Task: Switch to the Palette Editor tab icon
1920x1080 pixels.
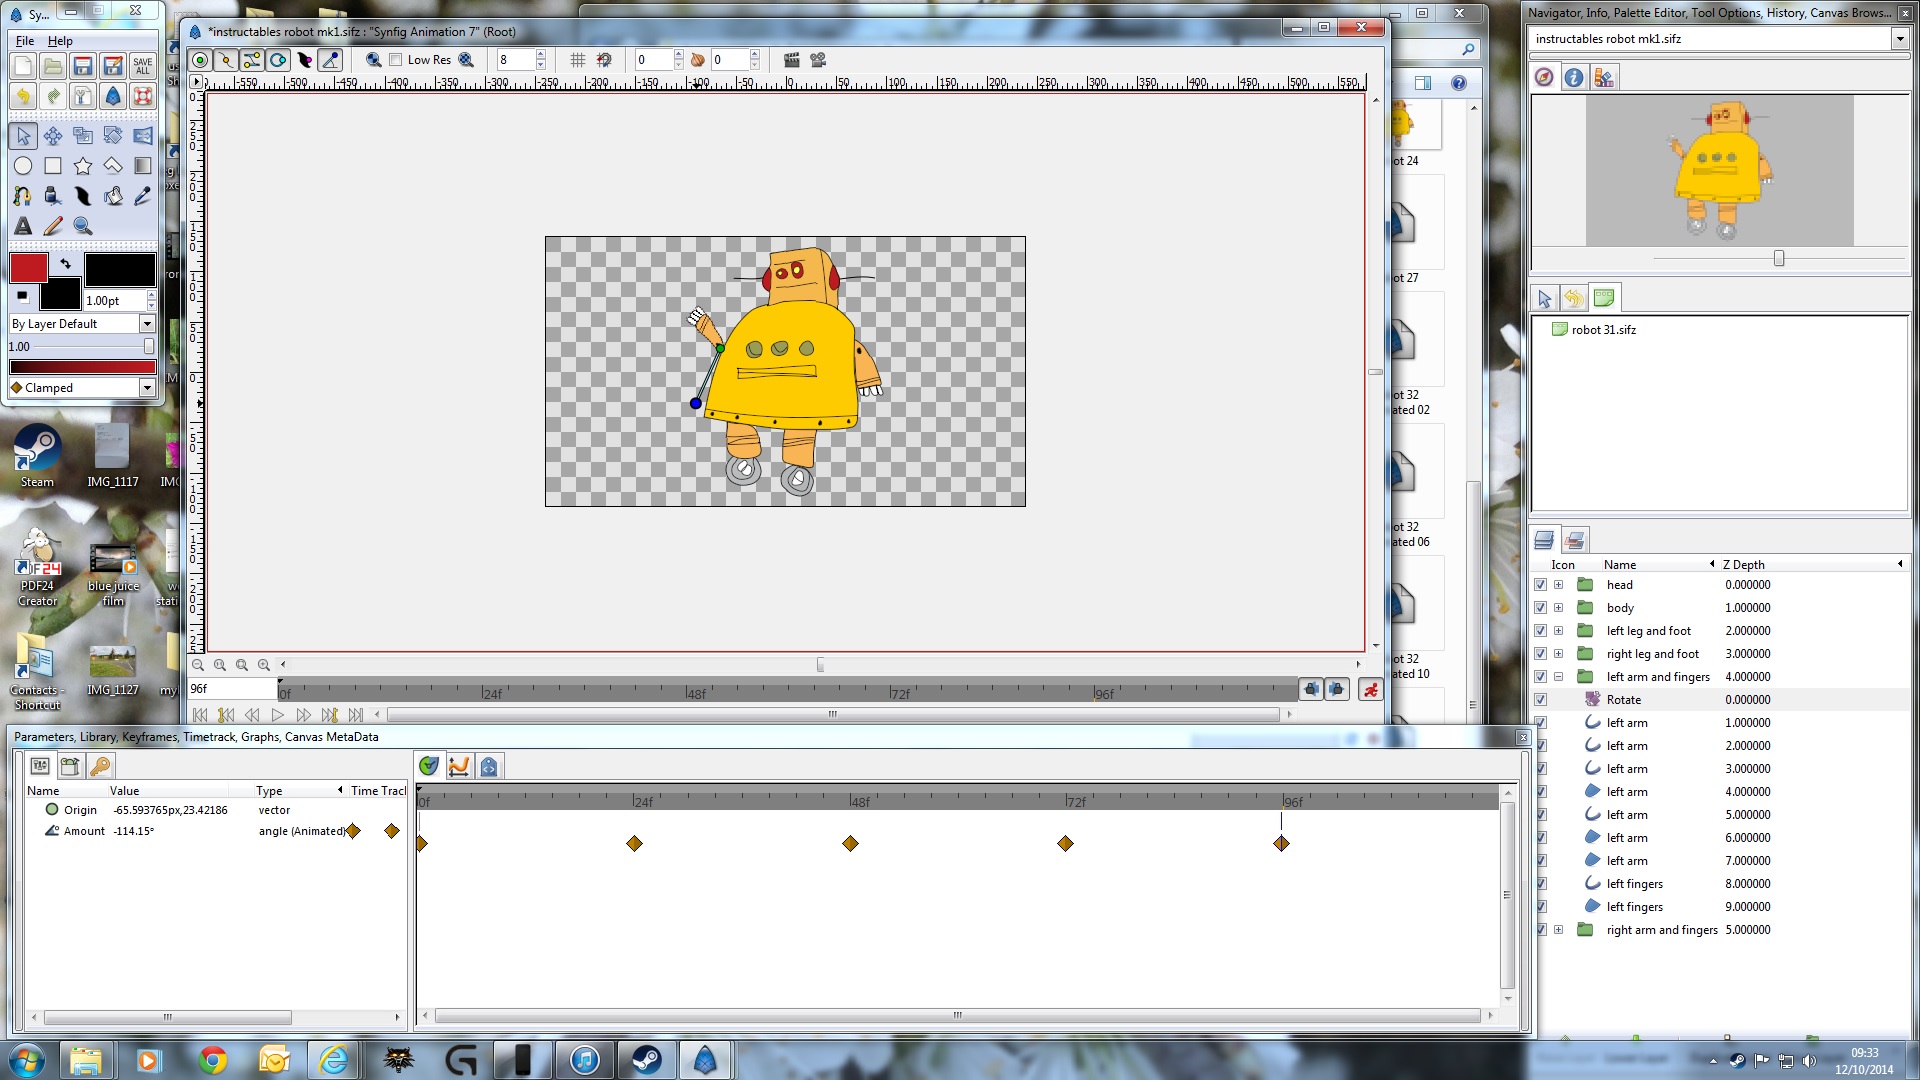Action: click(1604, 78)
